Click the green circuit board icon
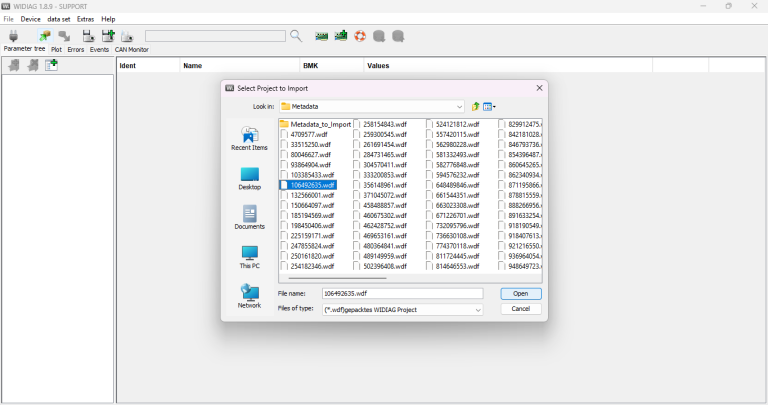 [x=321, y=36]
